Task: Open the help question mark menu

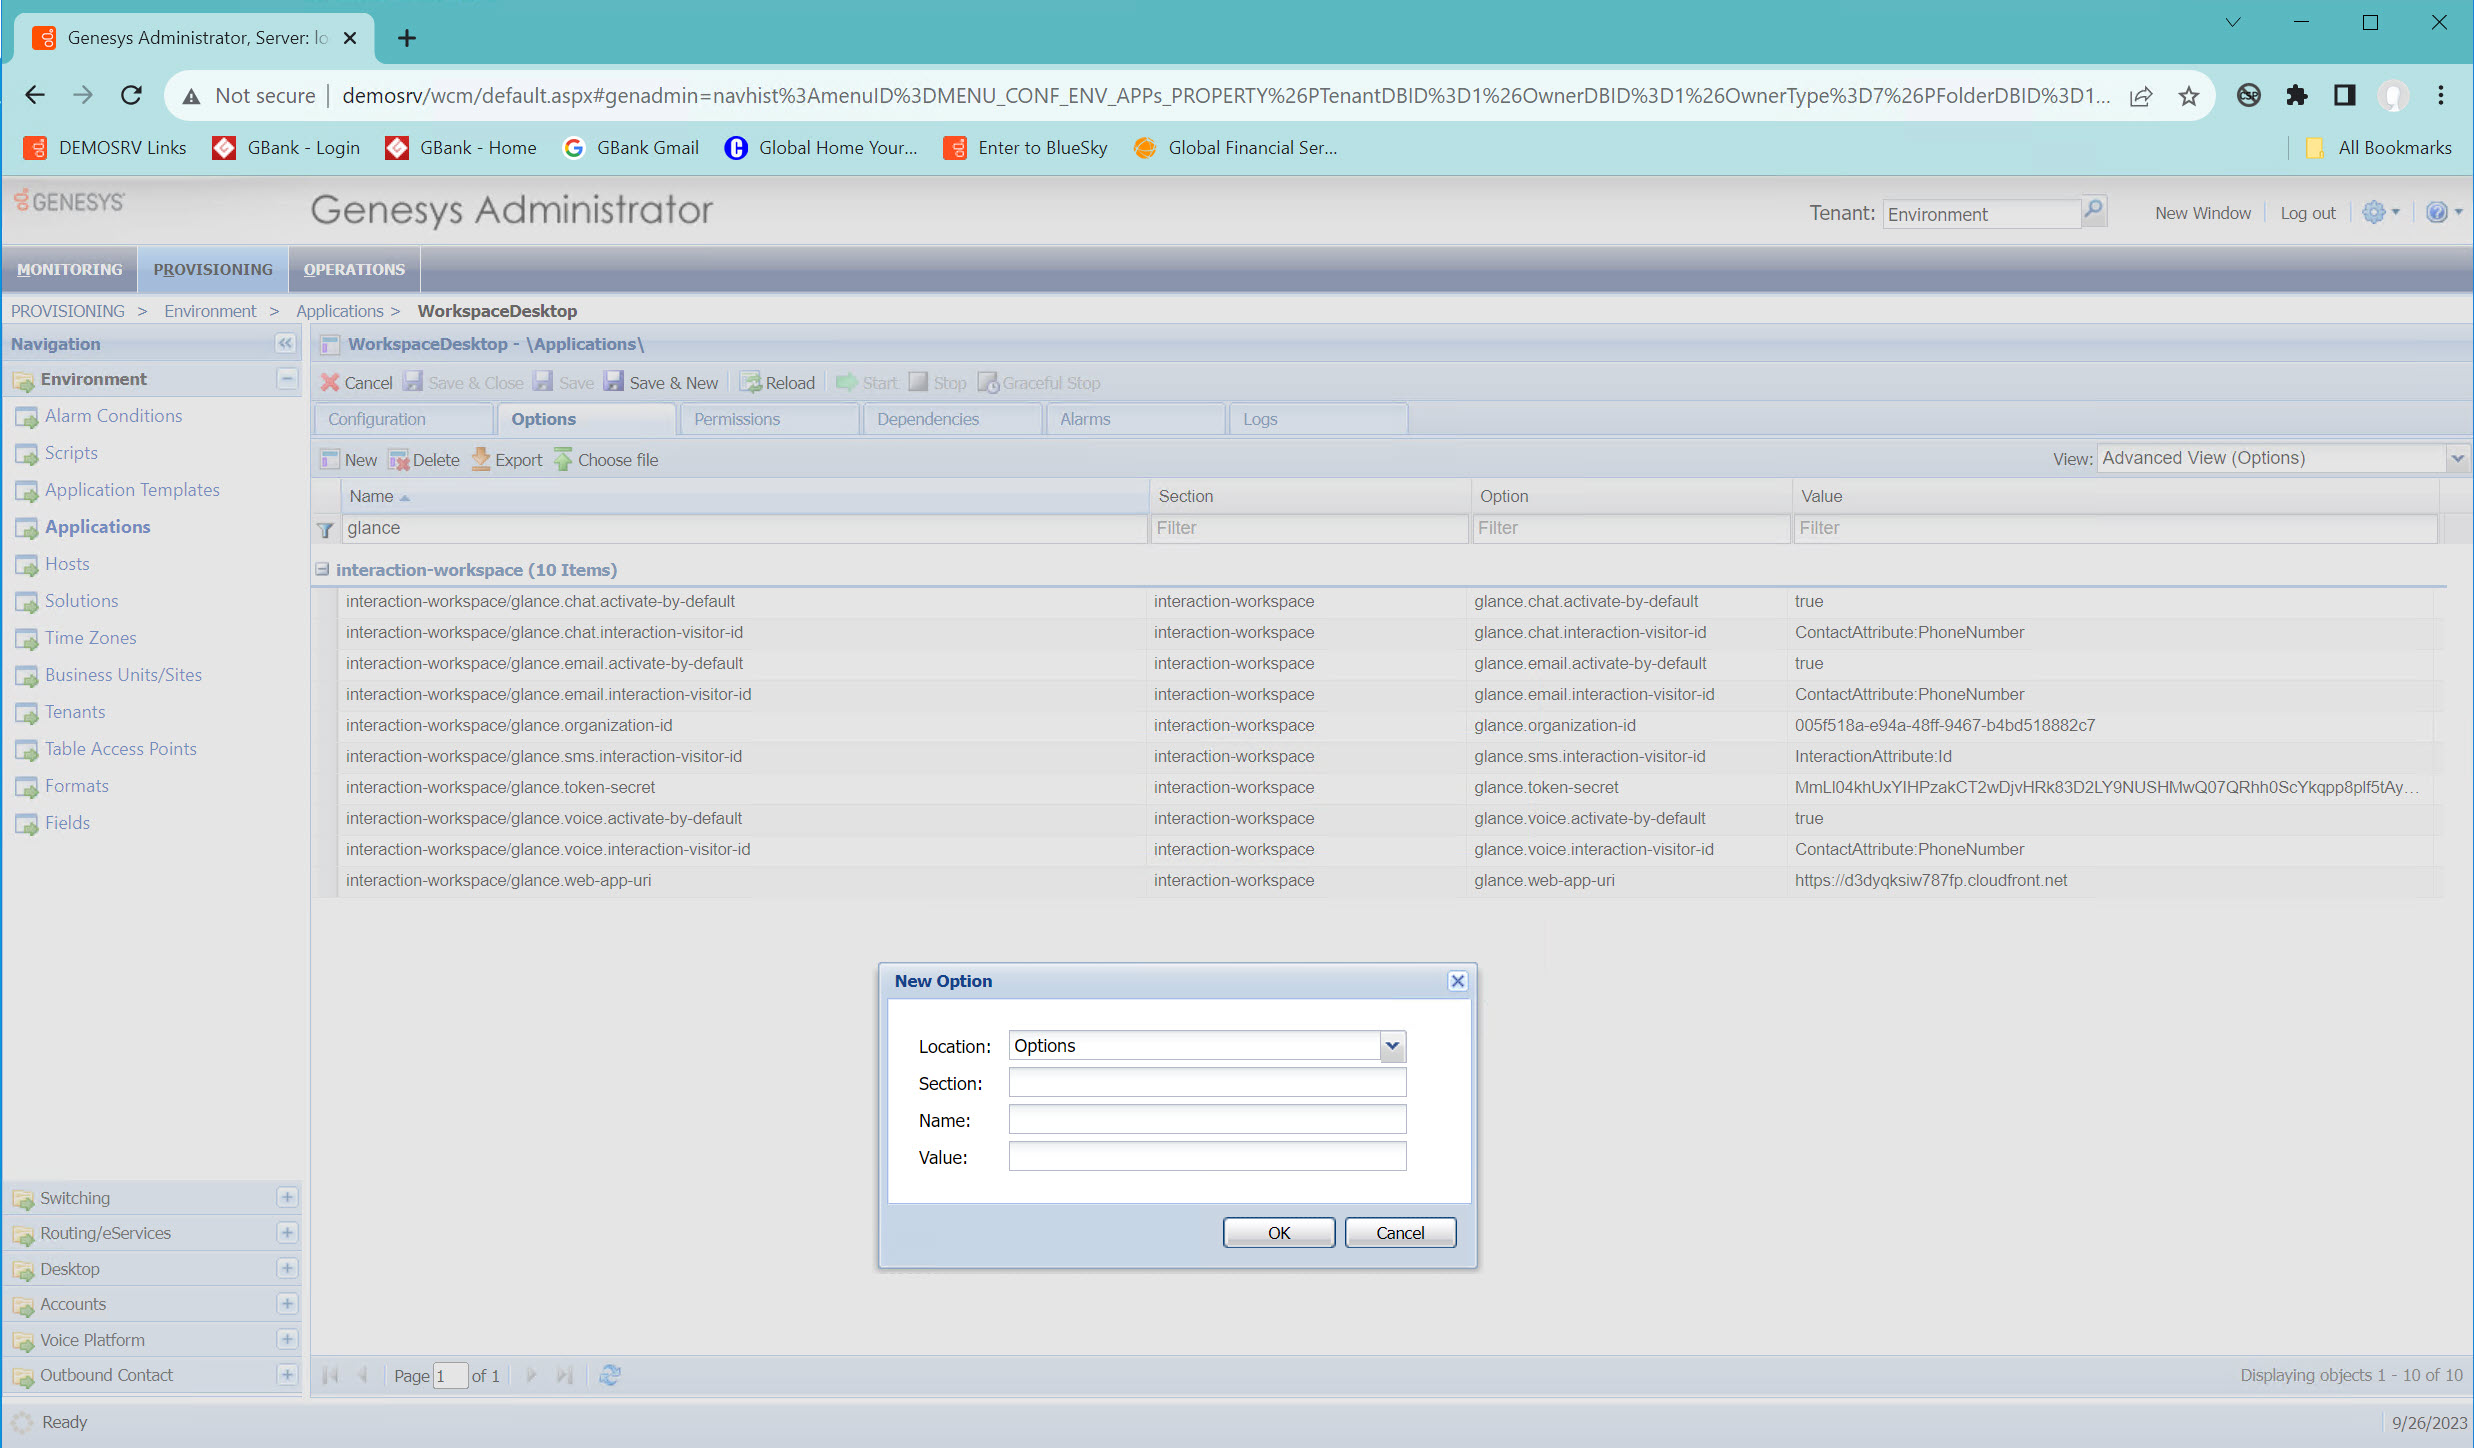Action: [x=2443, y=212]
